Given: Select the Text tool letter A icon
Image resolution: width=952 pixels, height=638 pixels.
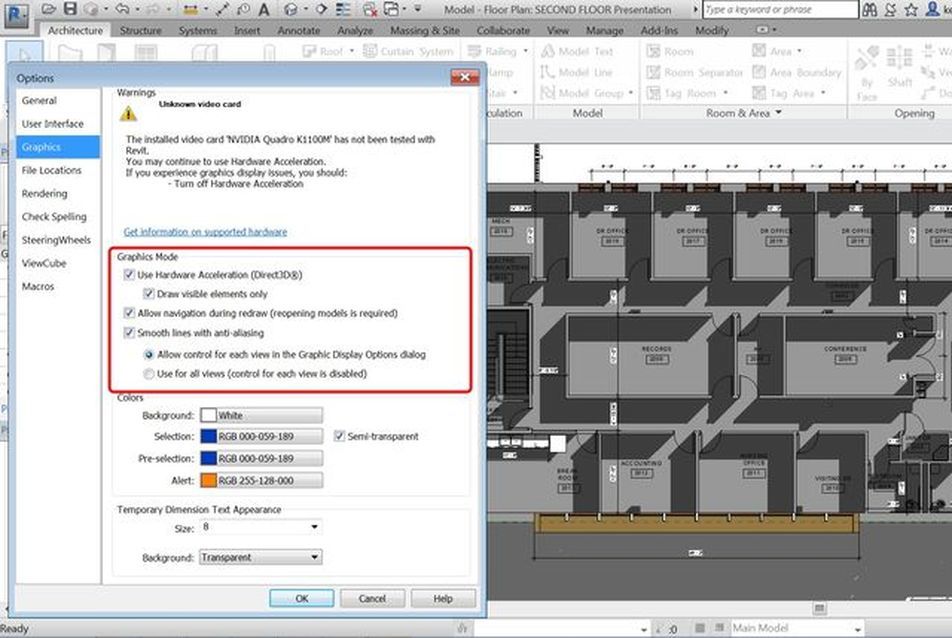Looking at the screenshot, I should [264, 9].
